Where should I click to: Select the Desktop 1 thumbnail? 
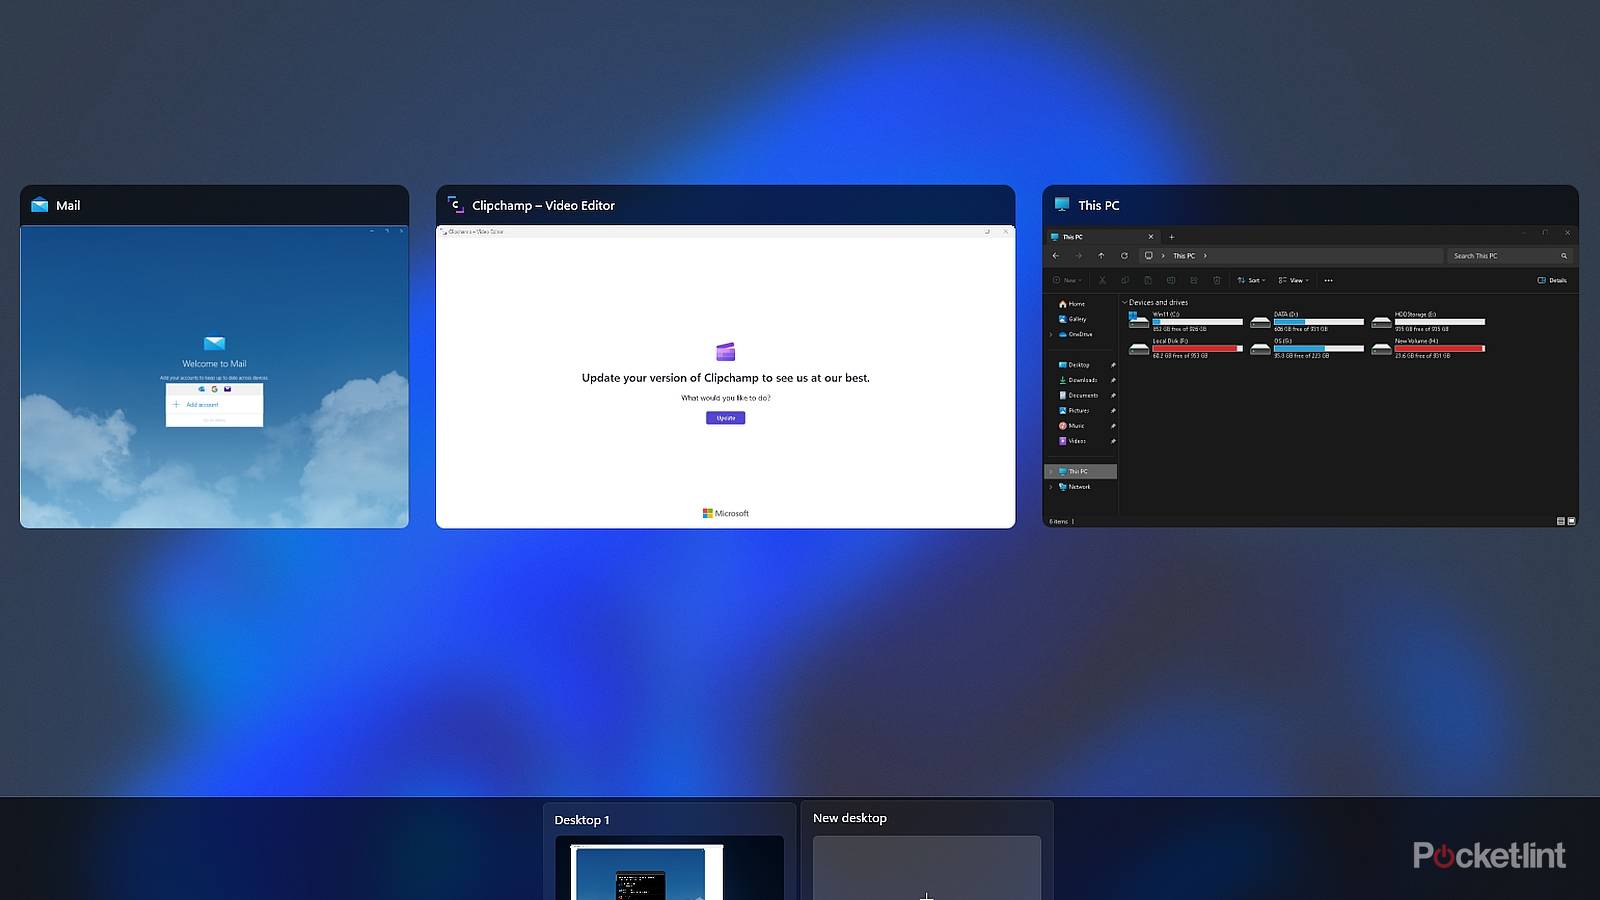pos(669,866)
